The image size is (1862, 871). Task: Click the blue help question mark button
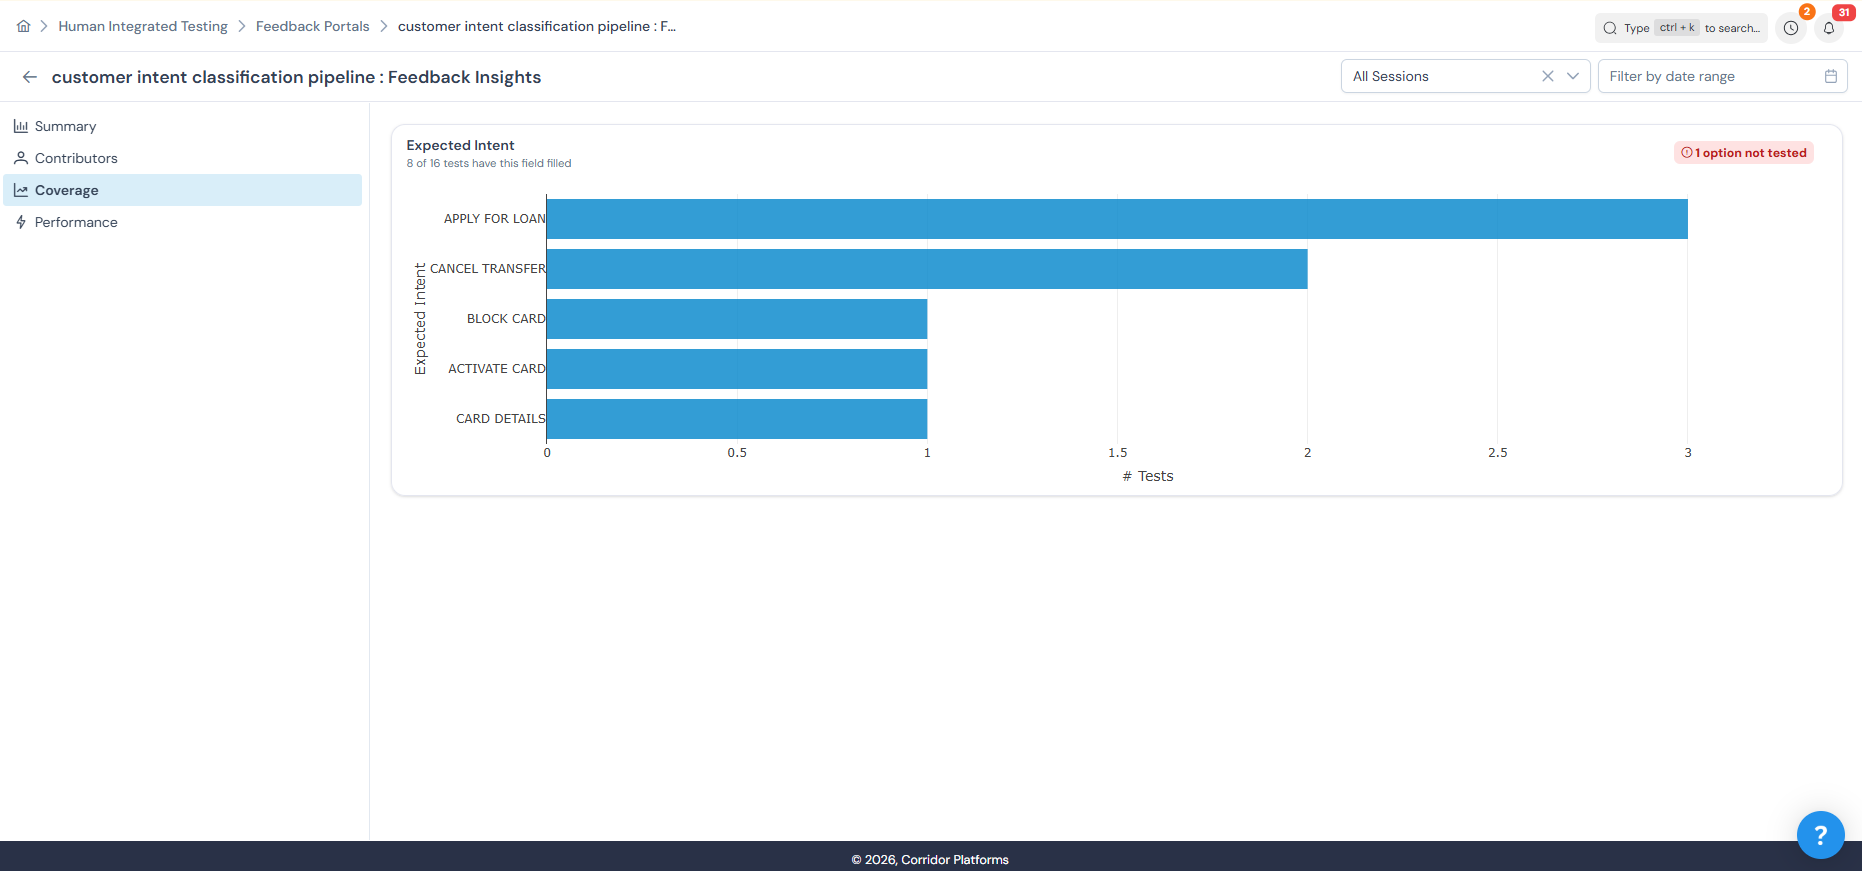point(1820,835)
